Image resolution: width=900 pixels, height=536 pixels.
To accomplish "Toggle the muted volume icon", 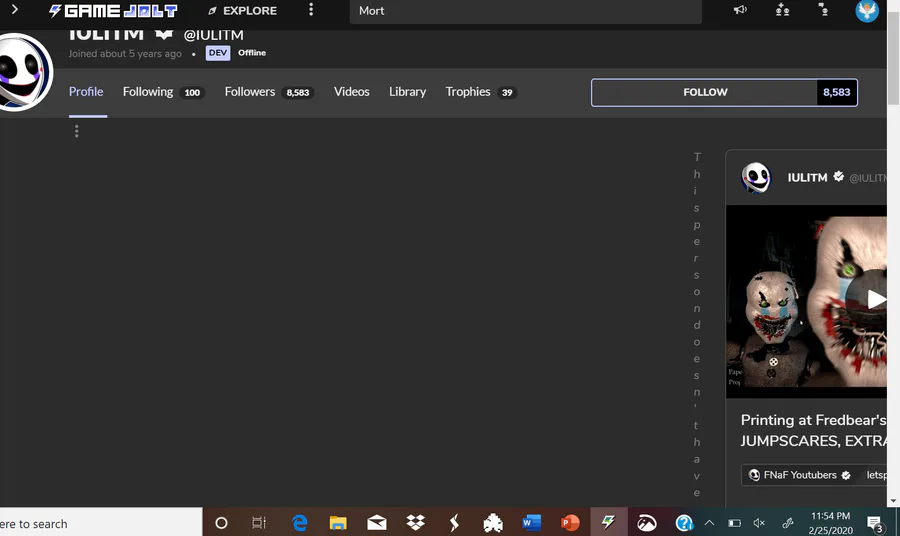I will coord(759,523).
